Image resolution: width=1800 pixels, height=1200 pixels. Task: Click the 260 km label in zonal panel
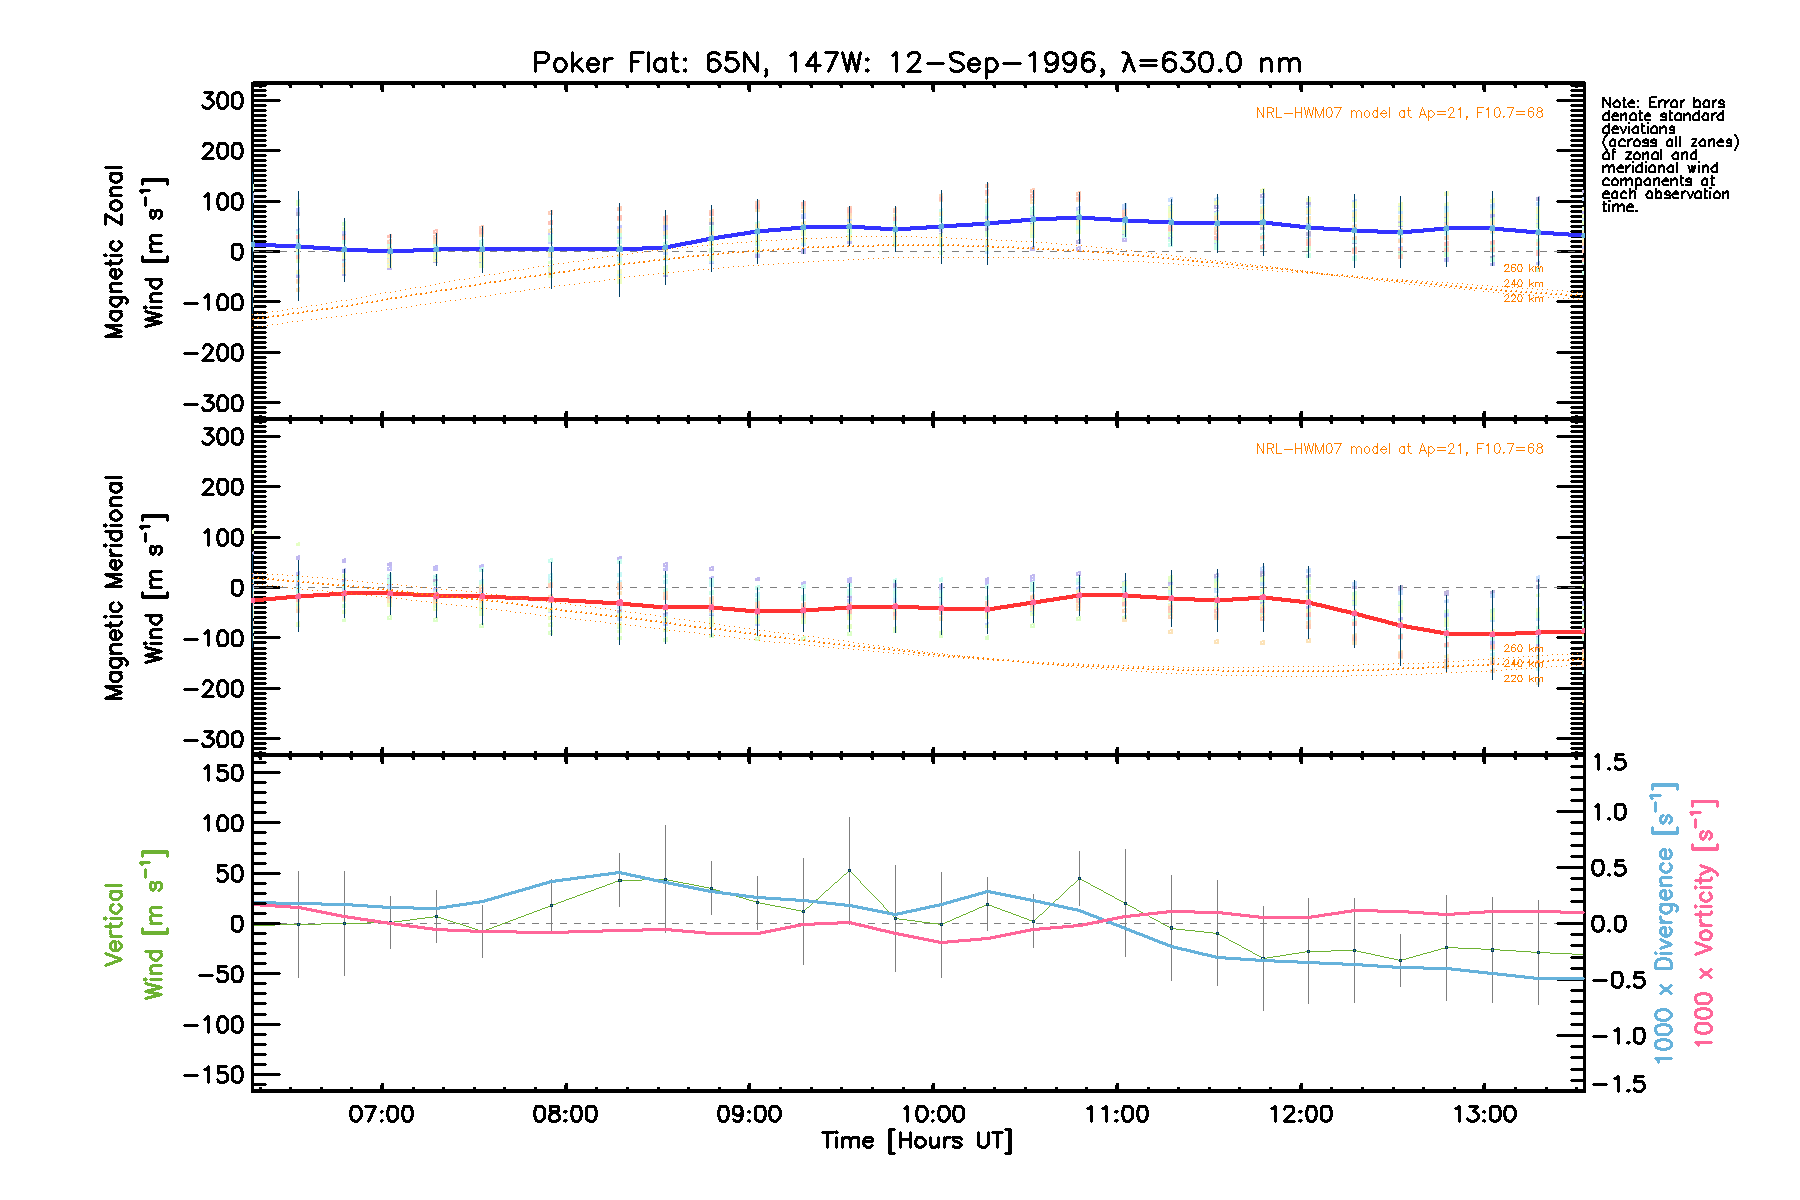pyautogui.click(x=1523, y=269)
